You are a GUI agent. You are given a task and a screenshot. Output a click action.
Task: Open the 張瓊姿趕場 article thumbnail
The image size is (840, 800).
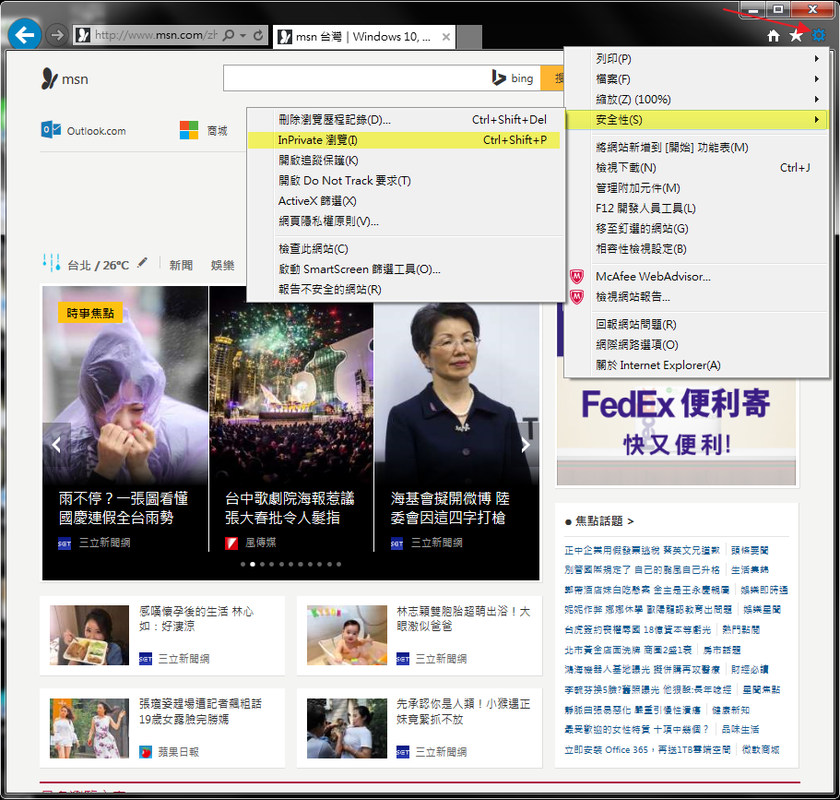click(89, 728)
